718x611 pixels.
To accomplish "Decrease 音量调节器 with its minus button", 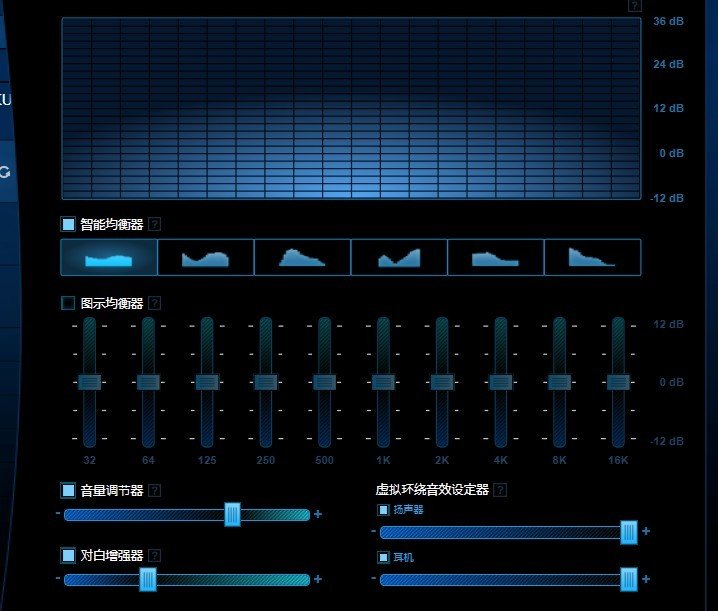I will coord(58,513).
